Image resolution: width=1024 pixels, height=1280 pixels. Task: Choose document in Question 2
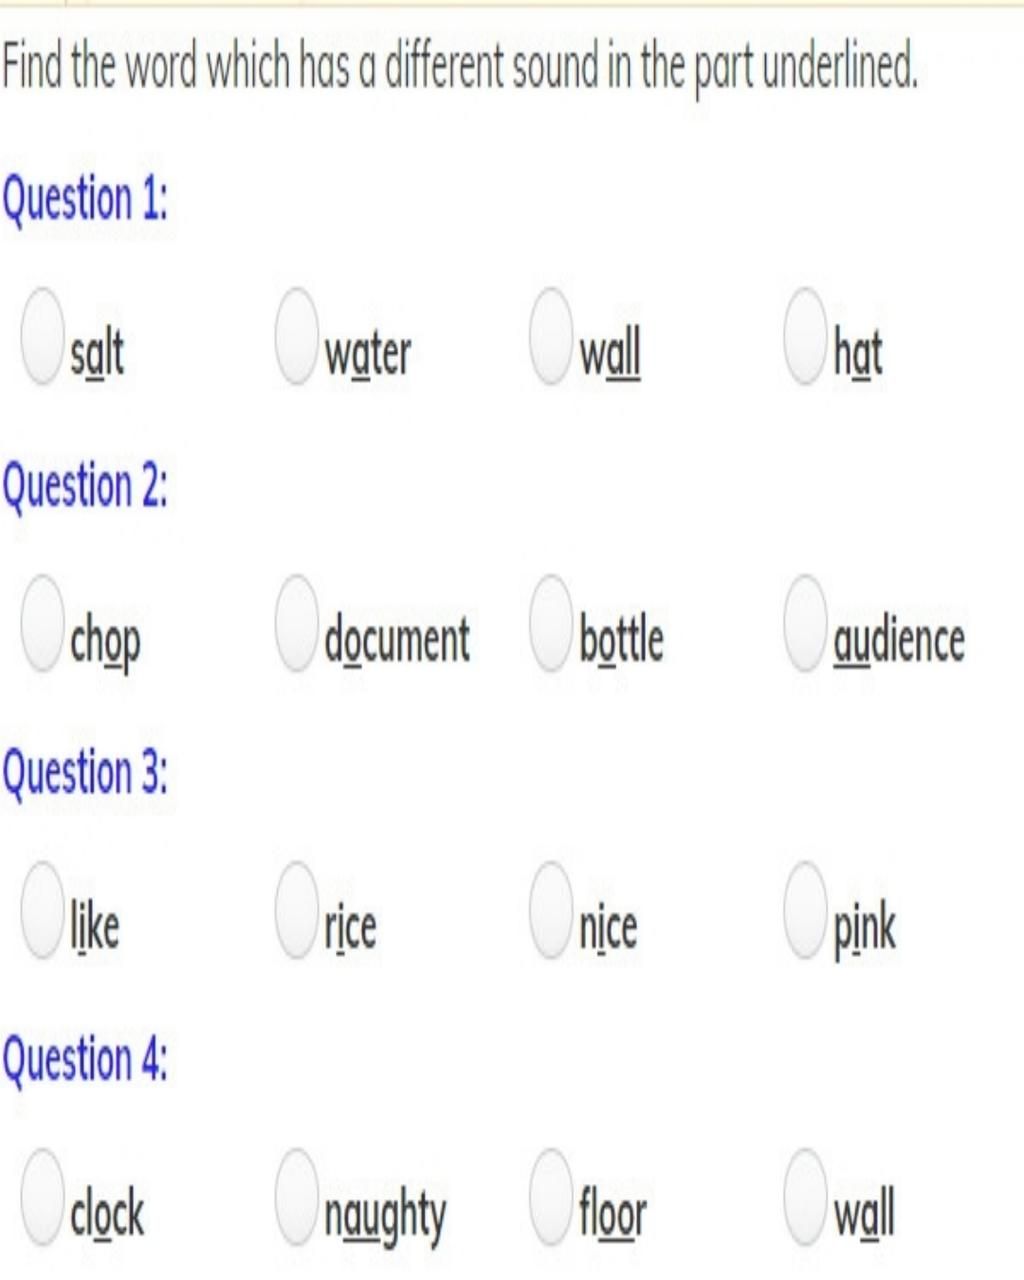(297, 623)
